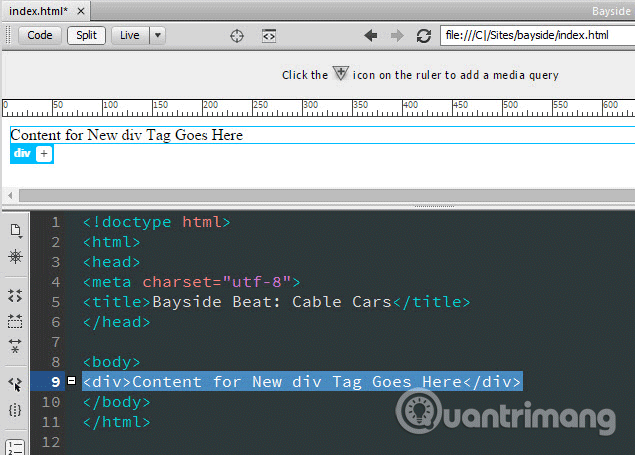Click the Live Code icon in toolbar
Viewport: 635px width, 455px height.
pos(269,36)
